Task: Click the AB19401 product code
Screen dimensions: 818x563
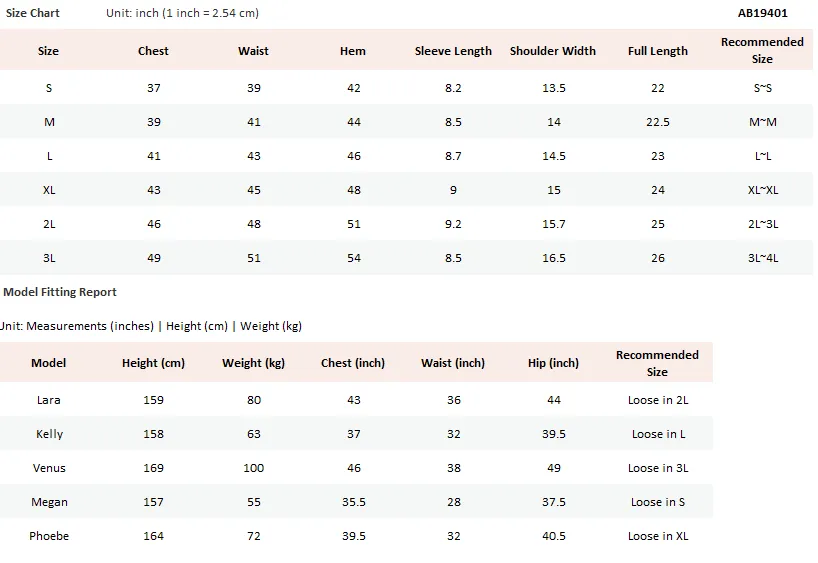Action: [762, 13]
